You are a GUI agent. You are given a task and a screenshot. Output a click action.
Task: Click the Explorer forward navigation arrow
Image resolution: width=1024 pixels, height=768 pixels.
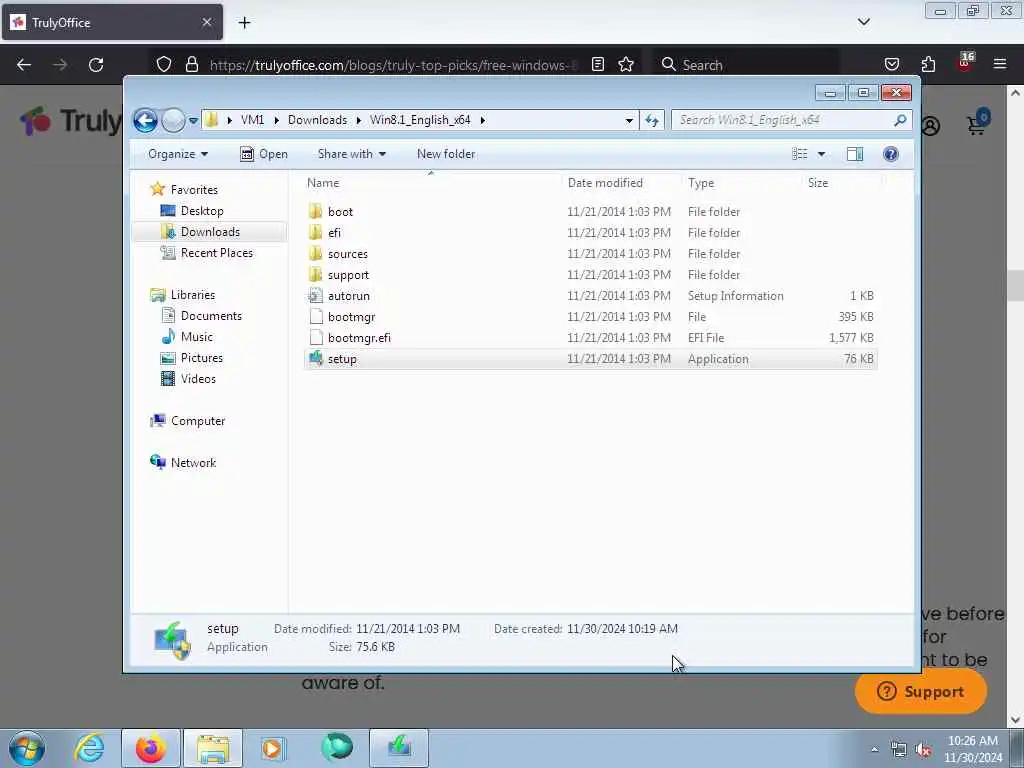(173, 120)
